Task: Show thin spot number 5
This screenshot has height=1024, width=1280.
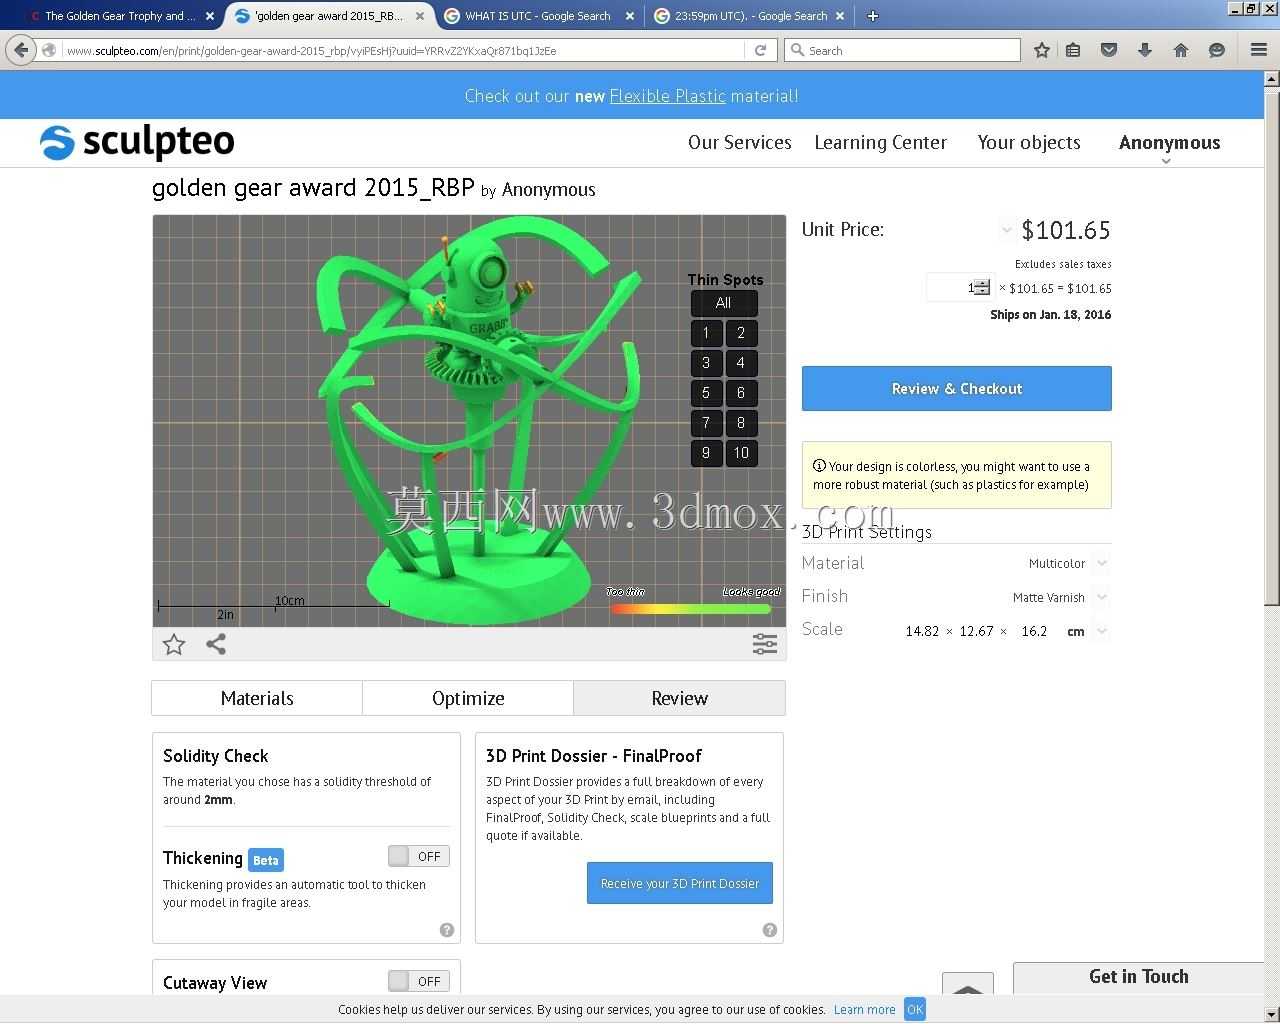Action: coord(706,394)
